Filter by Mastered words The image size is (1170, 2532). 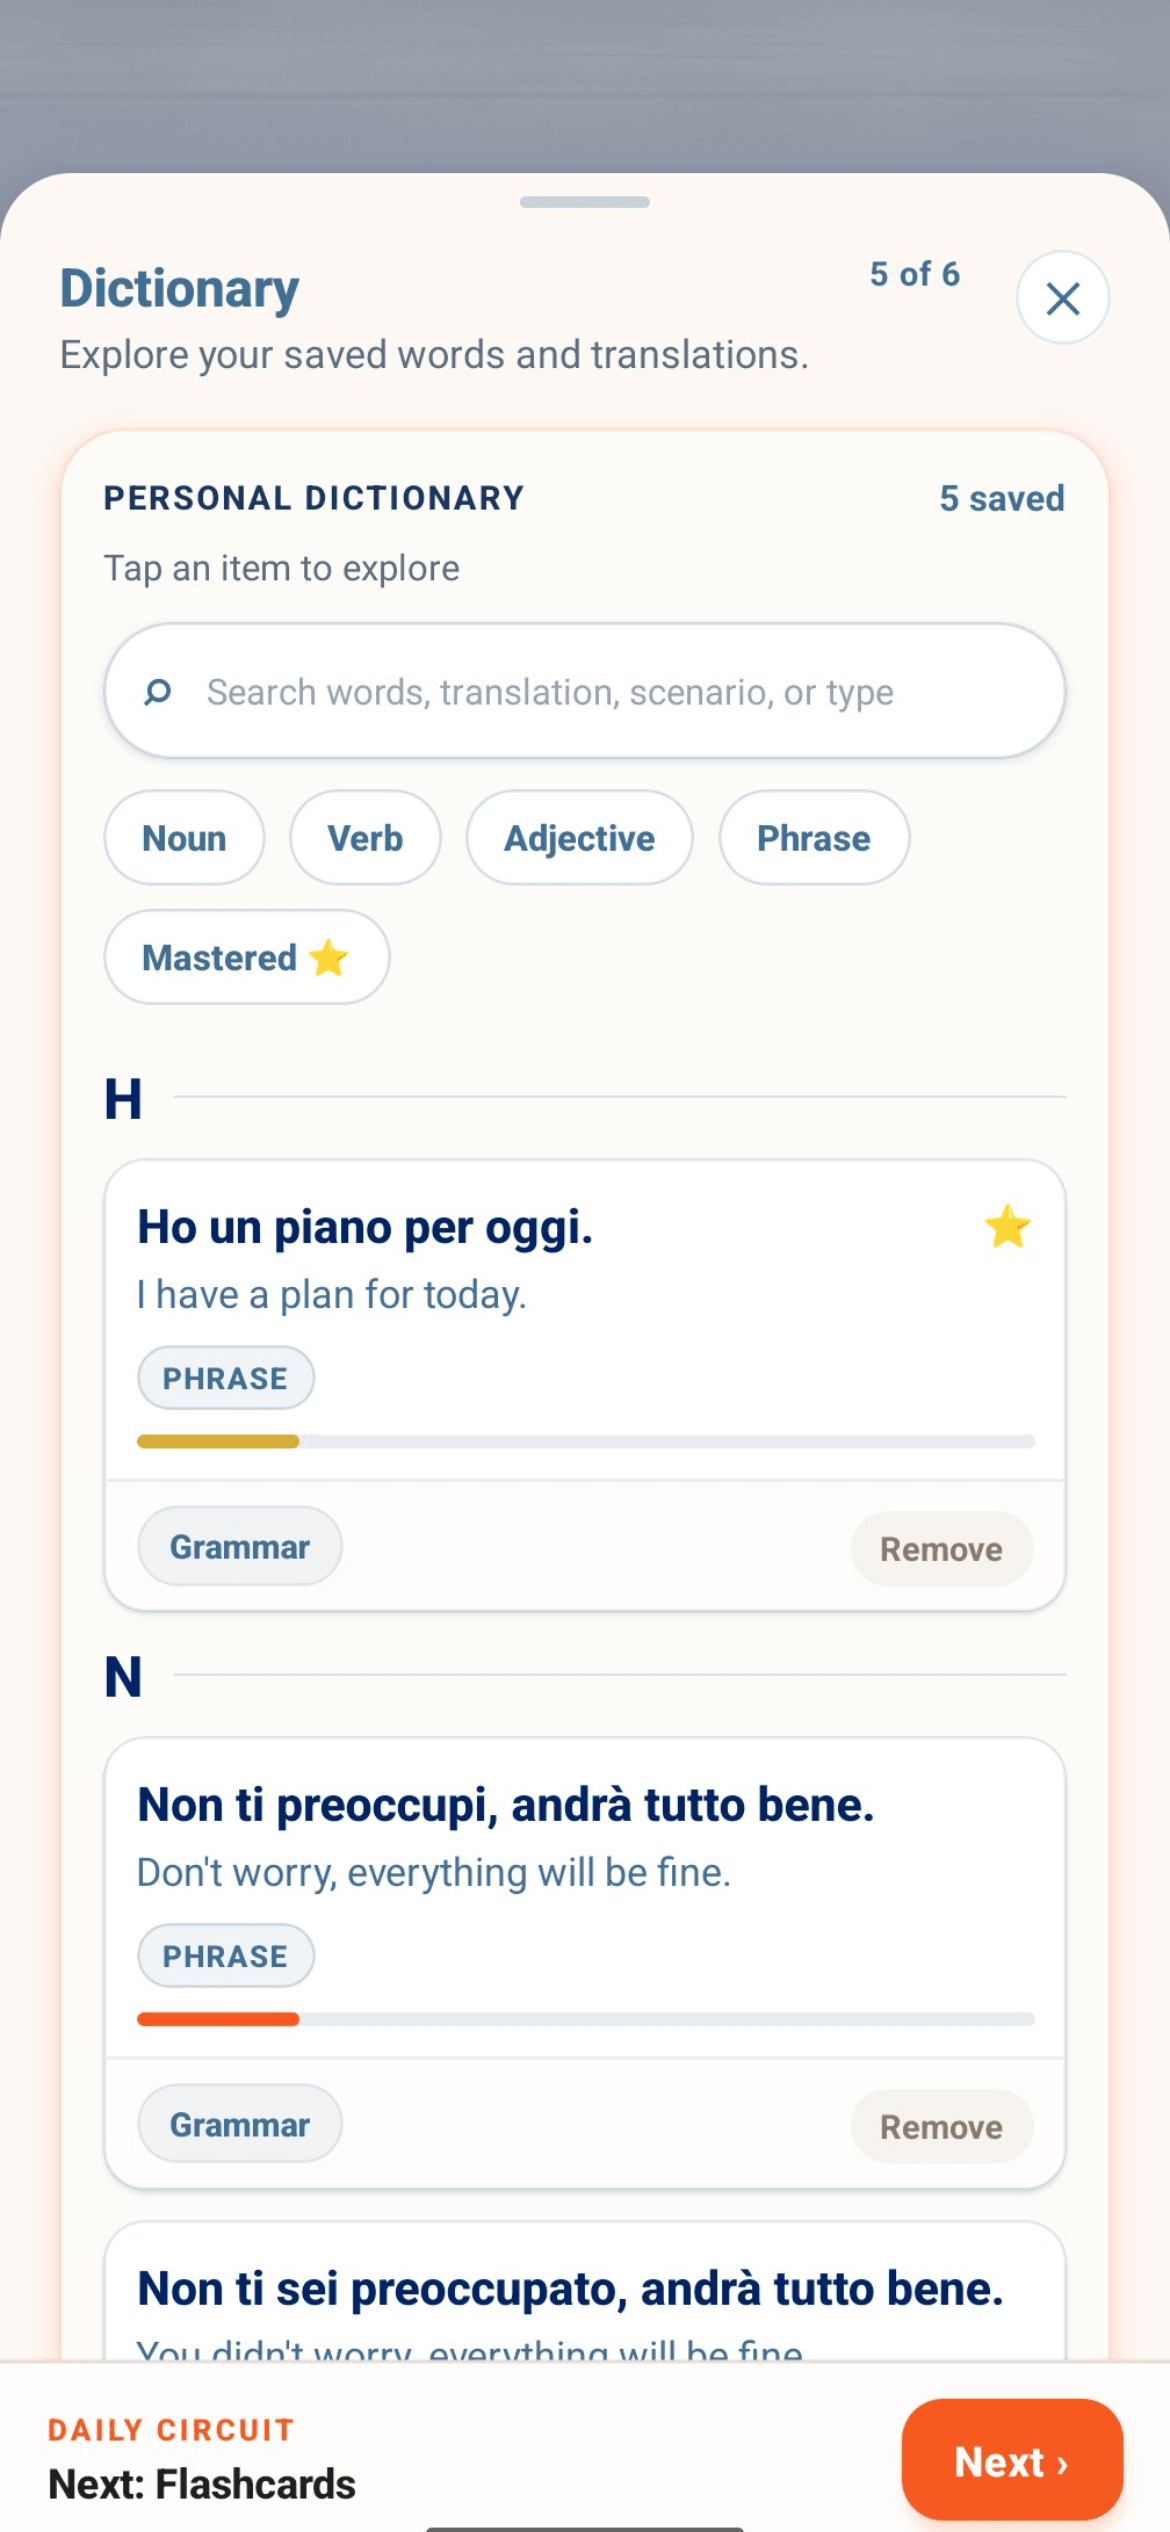pos(246,957)
